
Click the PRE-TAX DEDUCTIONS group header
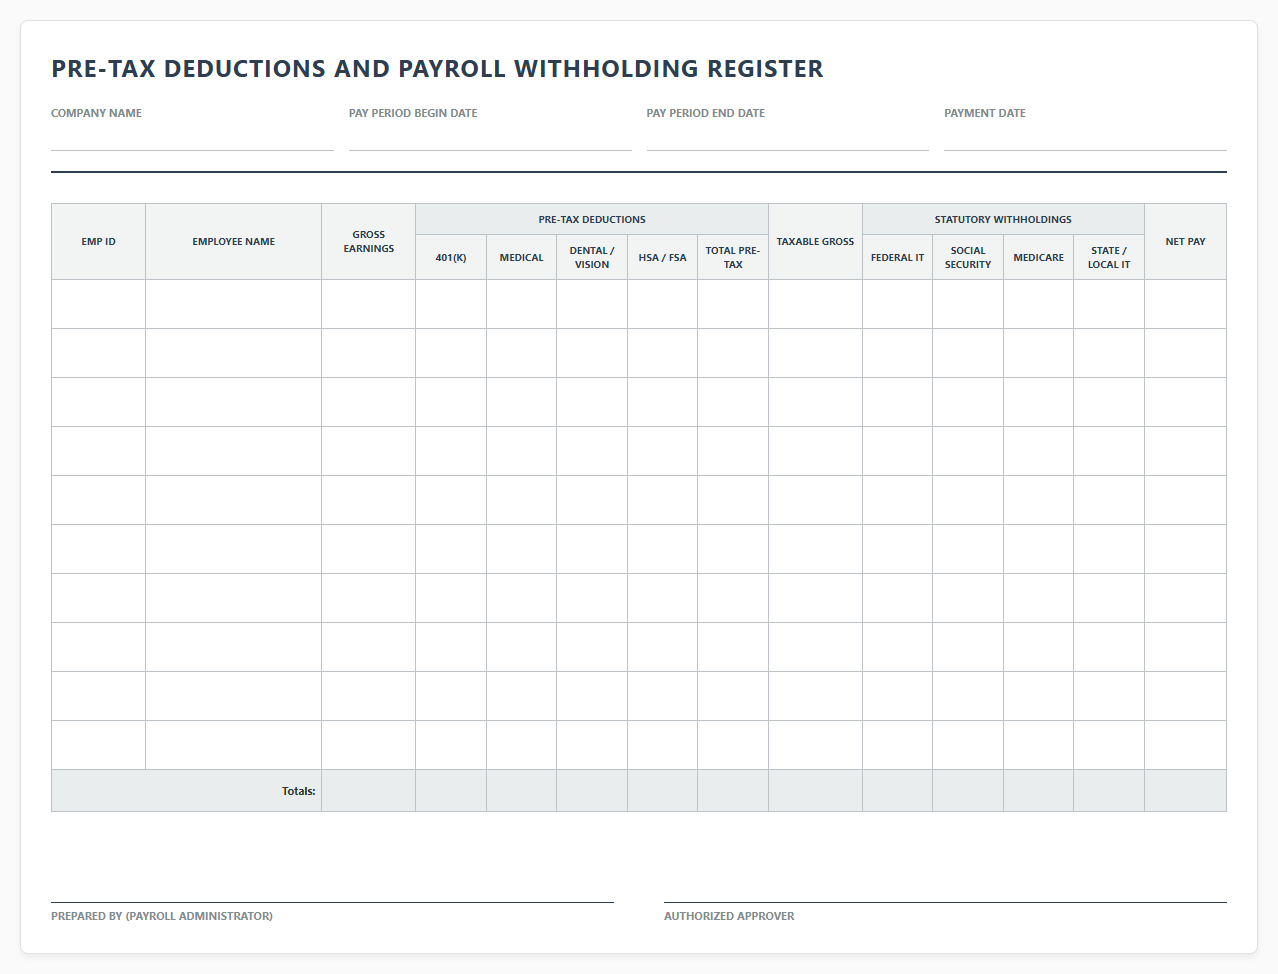(x=592, y=219)
